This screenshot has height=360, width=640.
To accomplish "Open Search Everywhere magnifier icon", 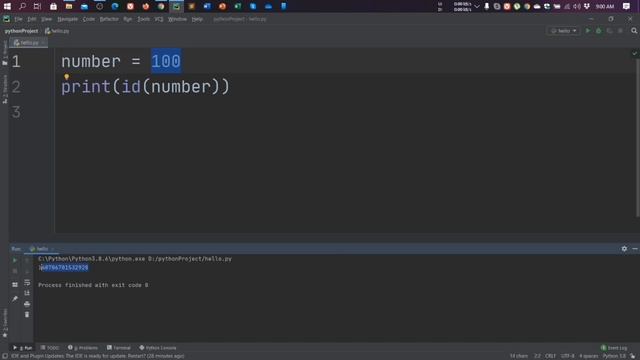I will click(x=634, y=31).
